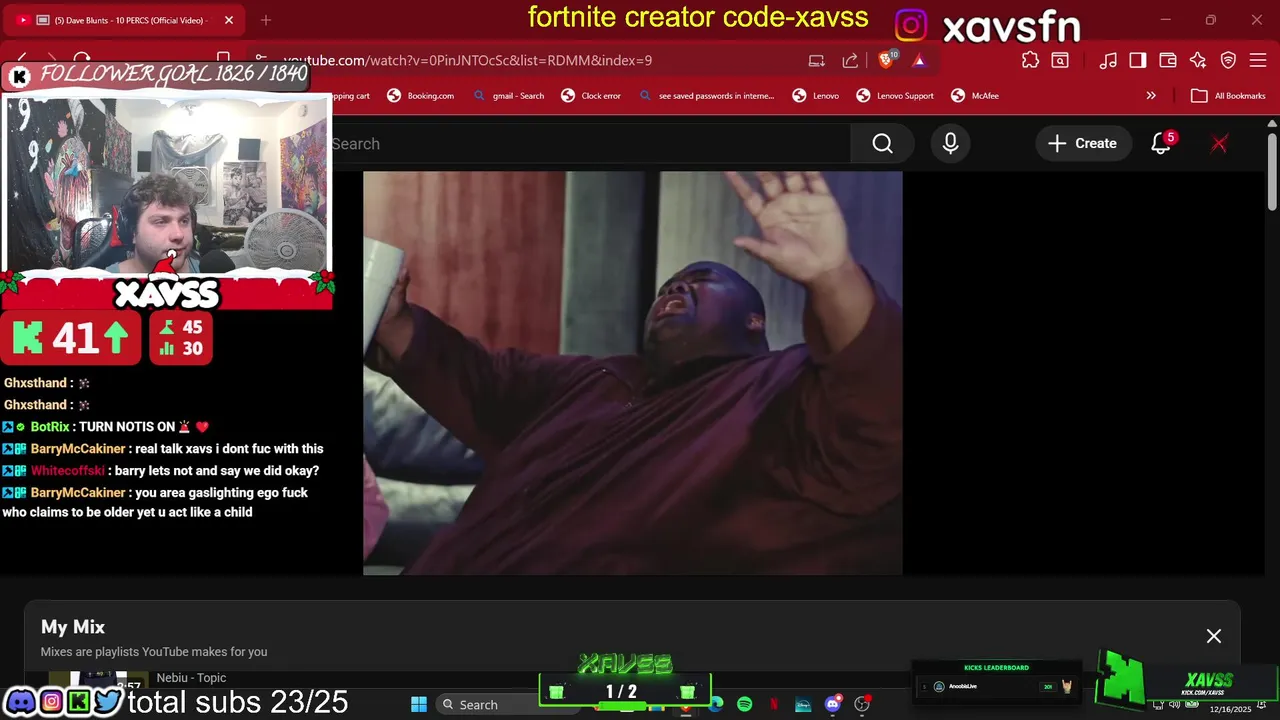
Task: Close the My Mix panel
Action: pyautogui.click(x=1214, y=636)
